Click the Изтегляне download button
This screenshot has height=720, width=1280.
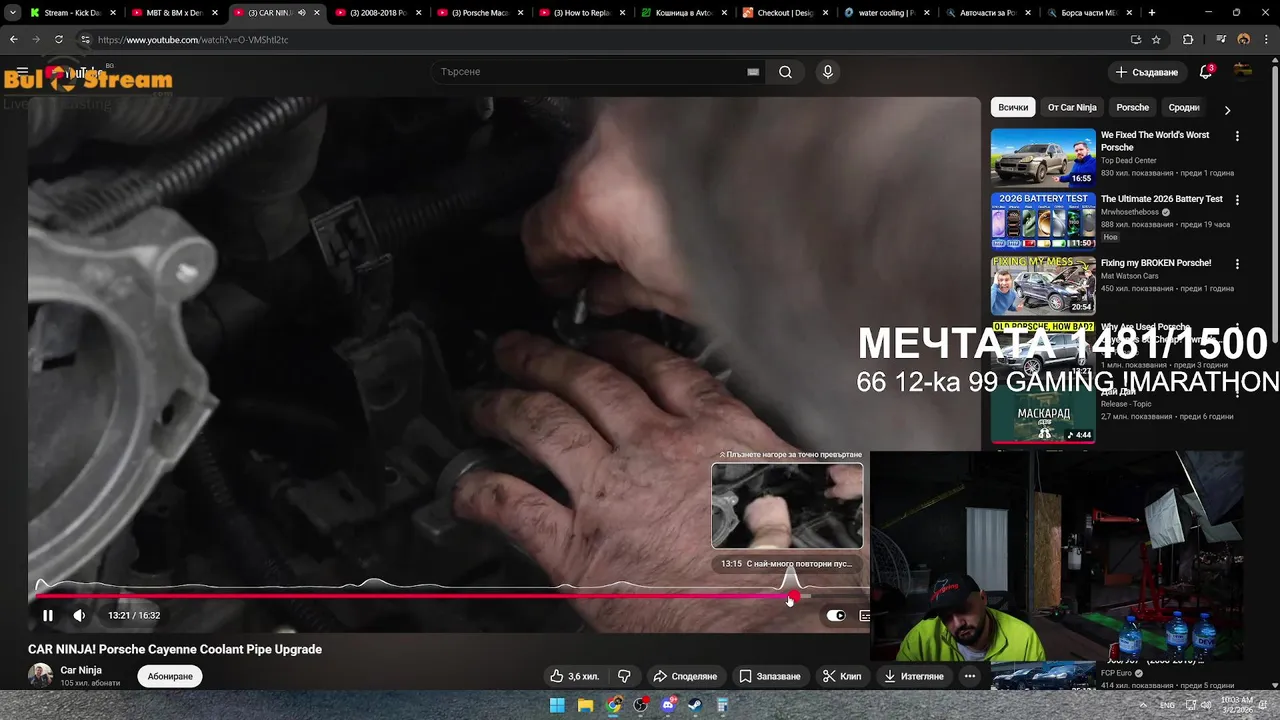pyautogui.click(x=914, y=676)
